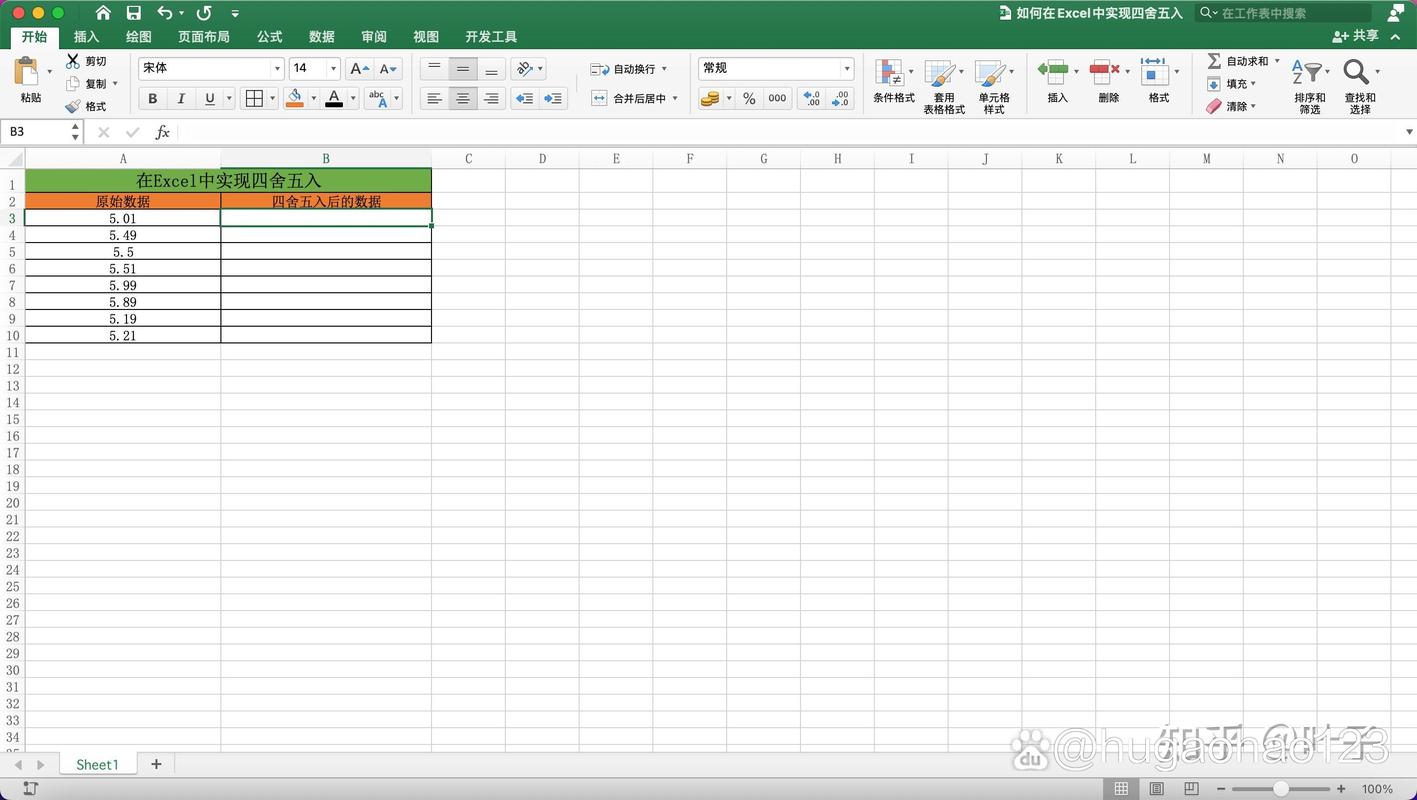Viewport: 1417px width, 800px height.
Task: Toggle middle vertical alignment
Action: [x=463, y=69]
